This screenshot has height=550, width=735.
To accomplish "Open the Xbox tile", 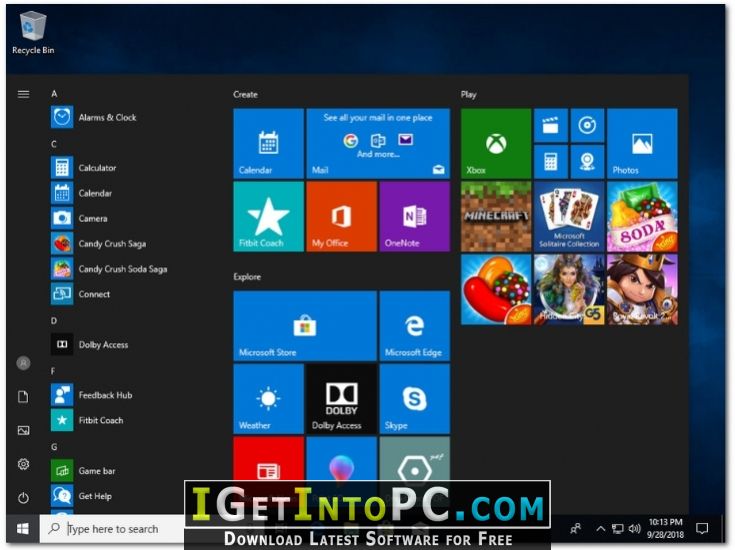I will point(496,143).
